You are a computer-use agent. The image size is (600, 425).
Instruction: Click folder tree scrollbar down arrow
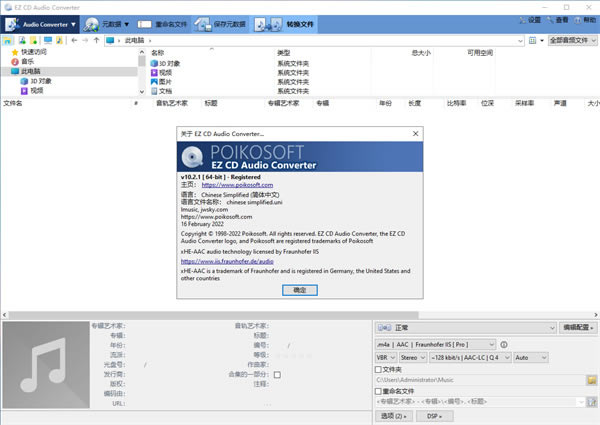142,92
